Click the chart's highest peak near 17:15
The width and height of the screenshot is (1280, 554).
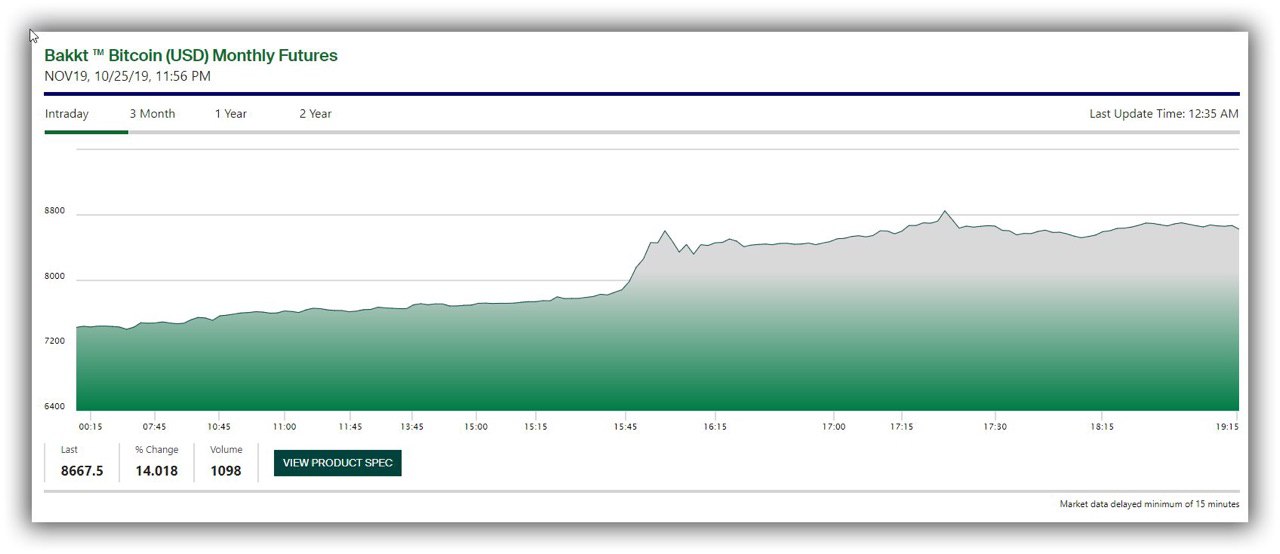(944, 211)
